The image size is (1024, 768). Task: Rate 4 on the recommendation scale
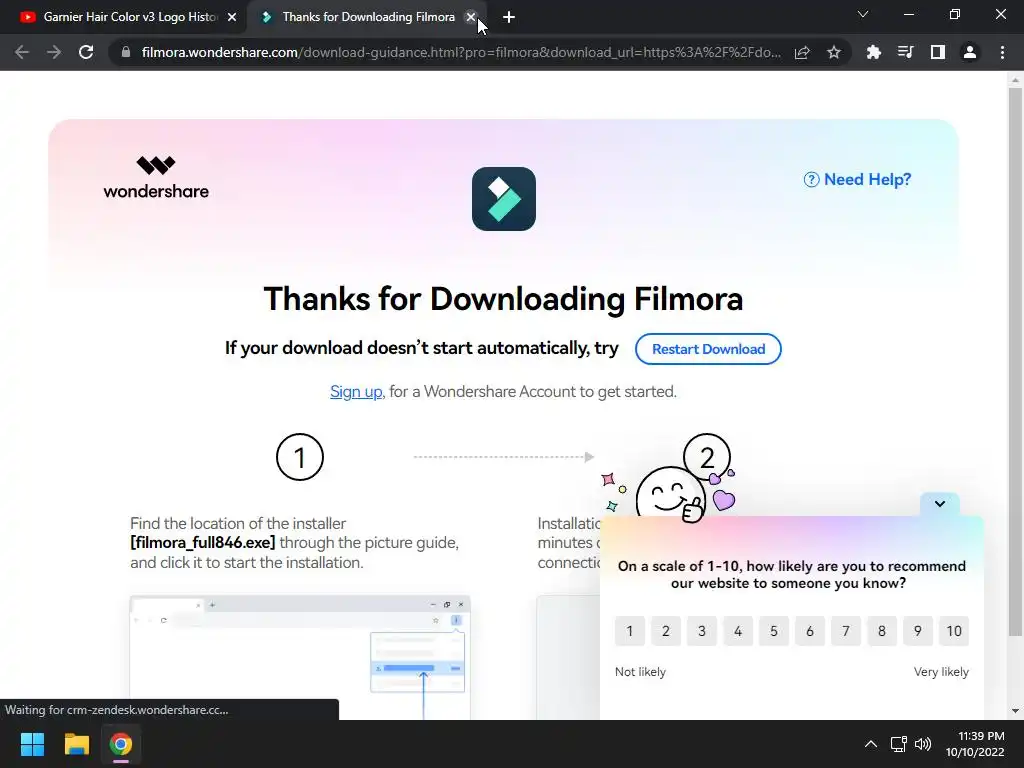point(737,631)
